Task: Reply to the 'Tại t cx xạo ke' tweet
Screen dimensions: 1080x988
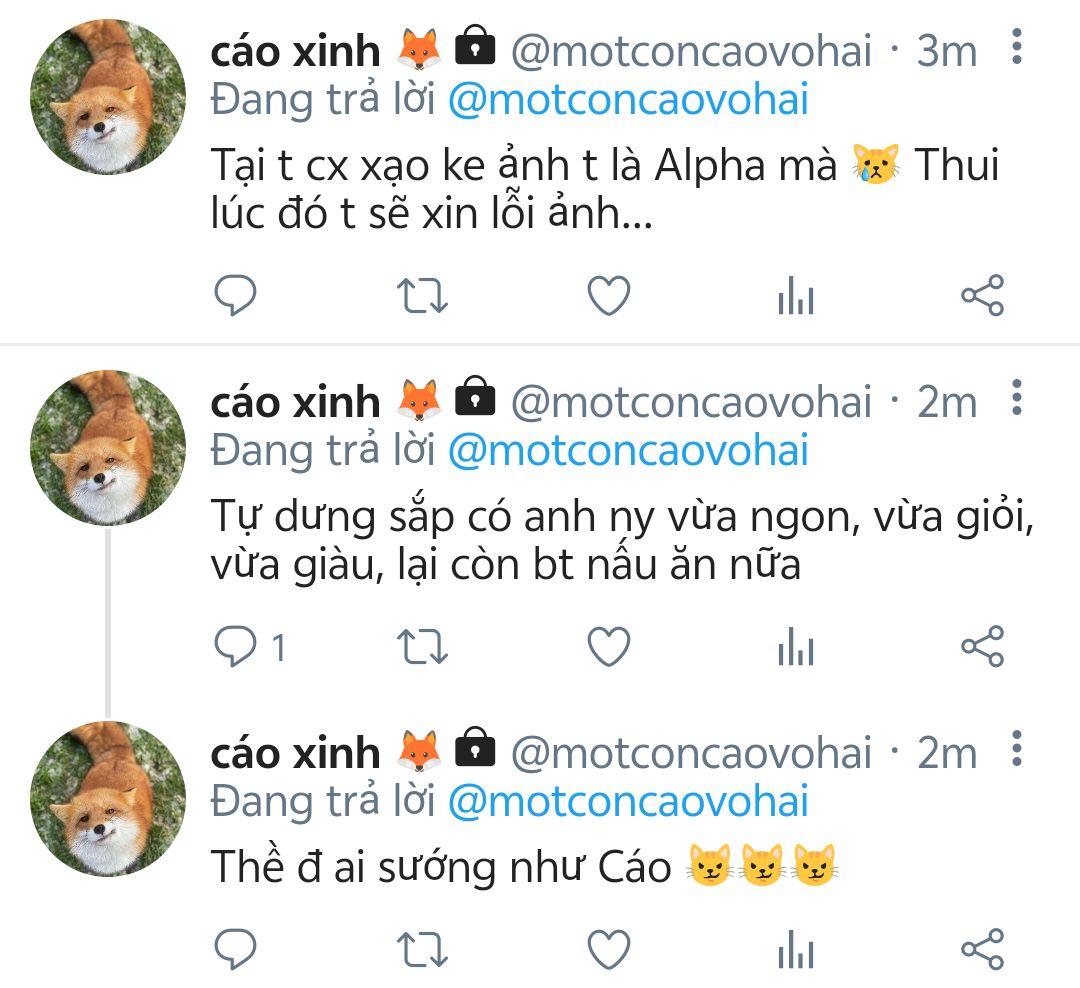Action: [x=236, y=296]
